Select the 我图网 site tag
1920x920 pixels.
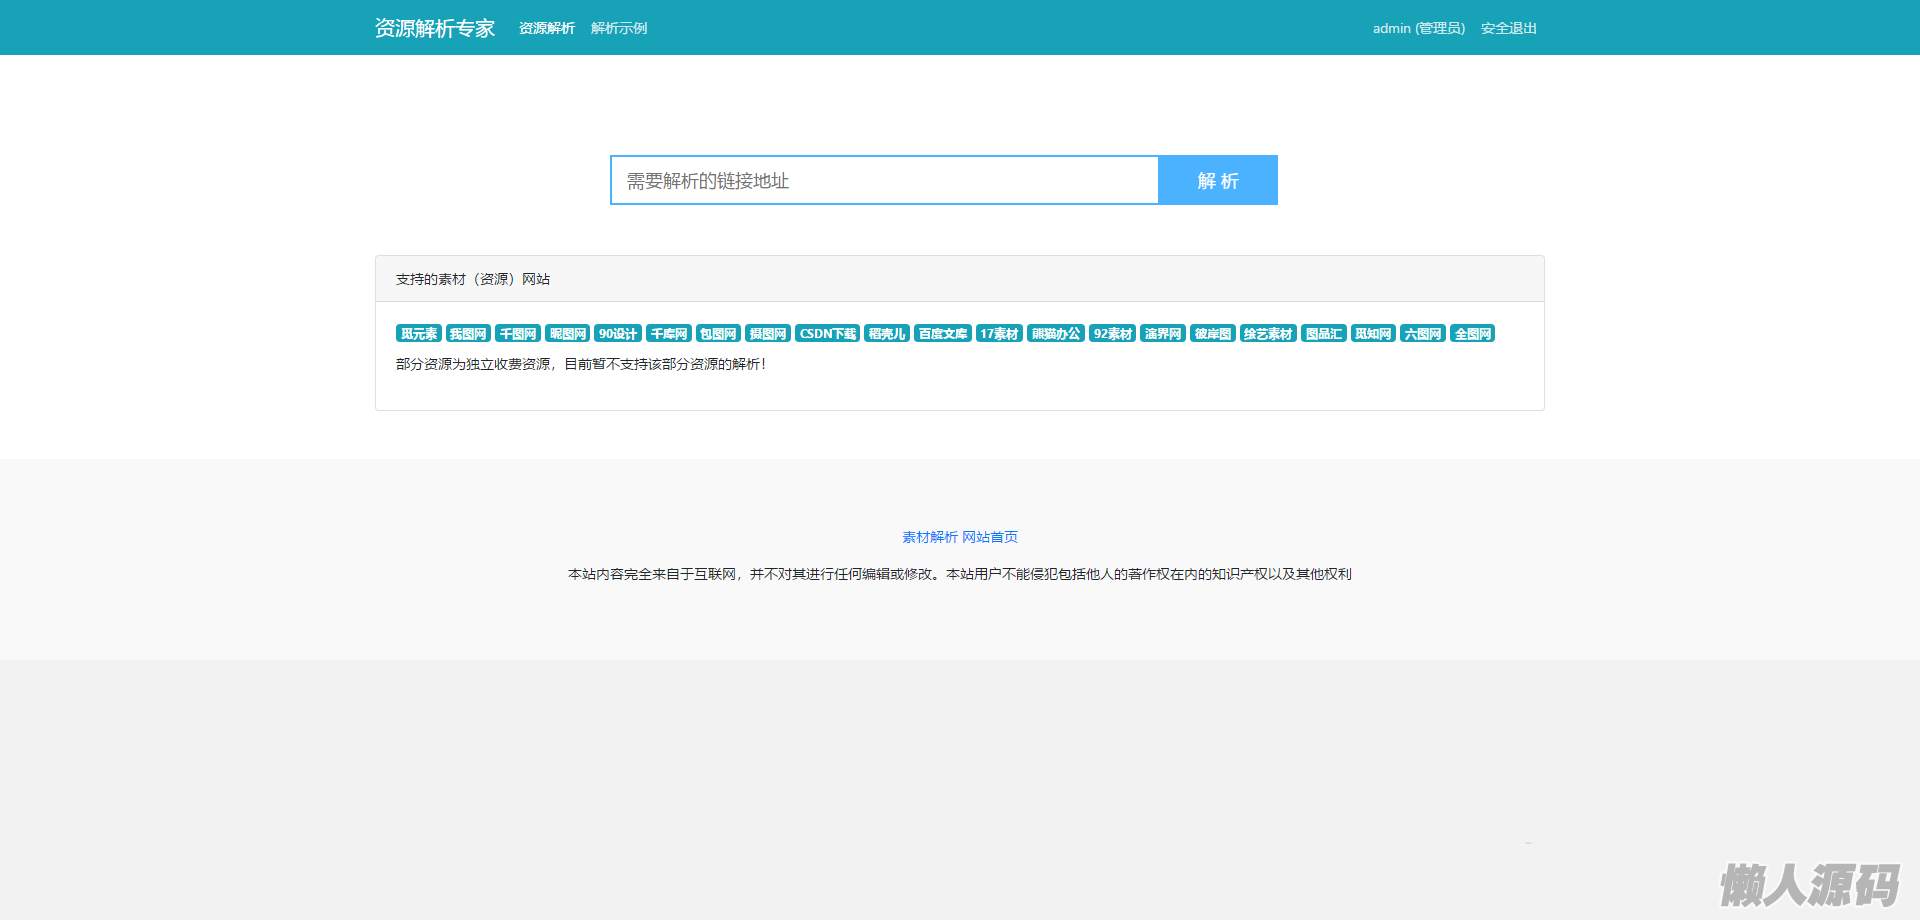click(x=467, y=334)
